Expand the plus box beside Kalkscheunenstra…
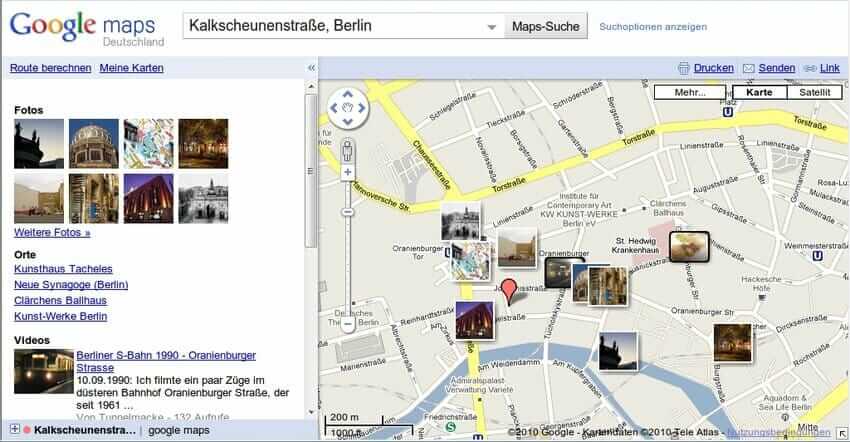The width and height of the screenshot is (850, 442). click(x=14, y=431)
